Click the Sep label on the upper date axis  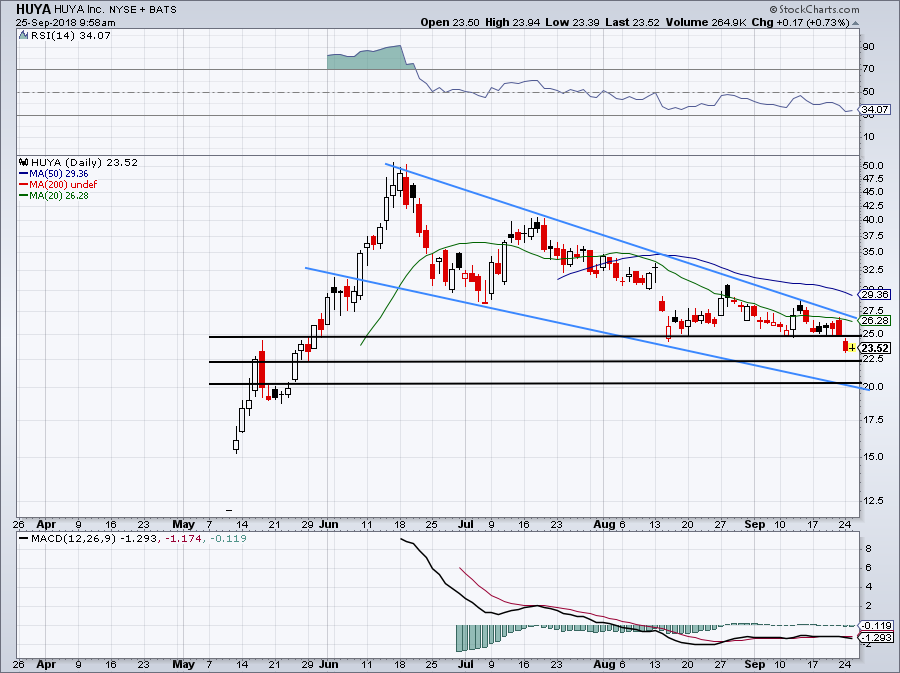[755, 524]
